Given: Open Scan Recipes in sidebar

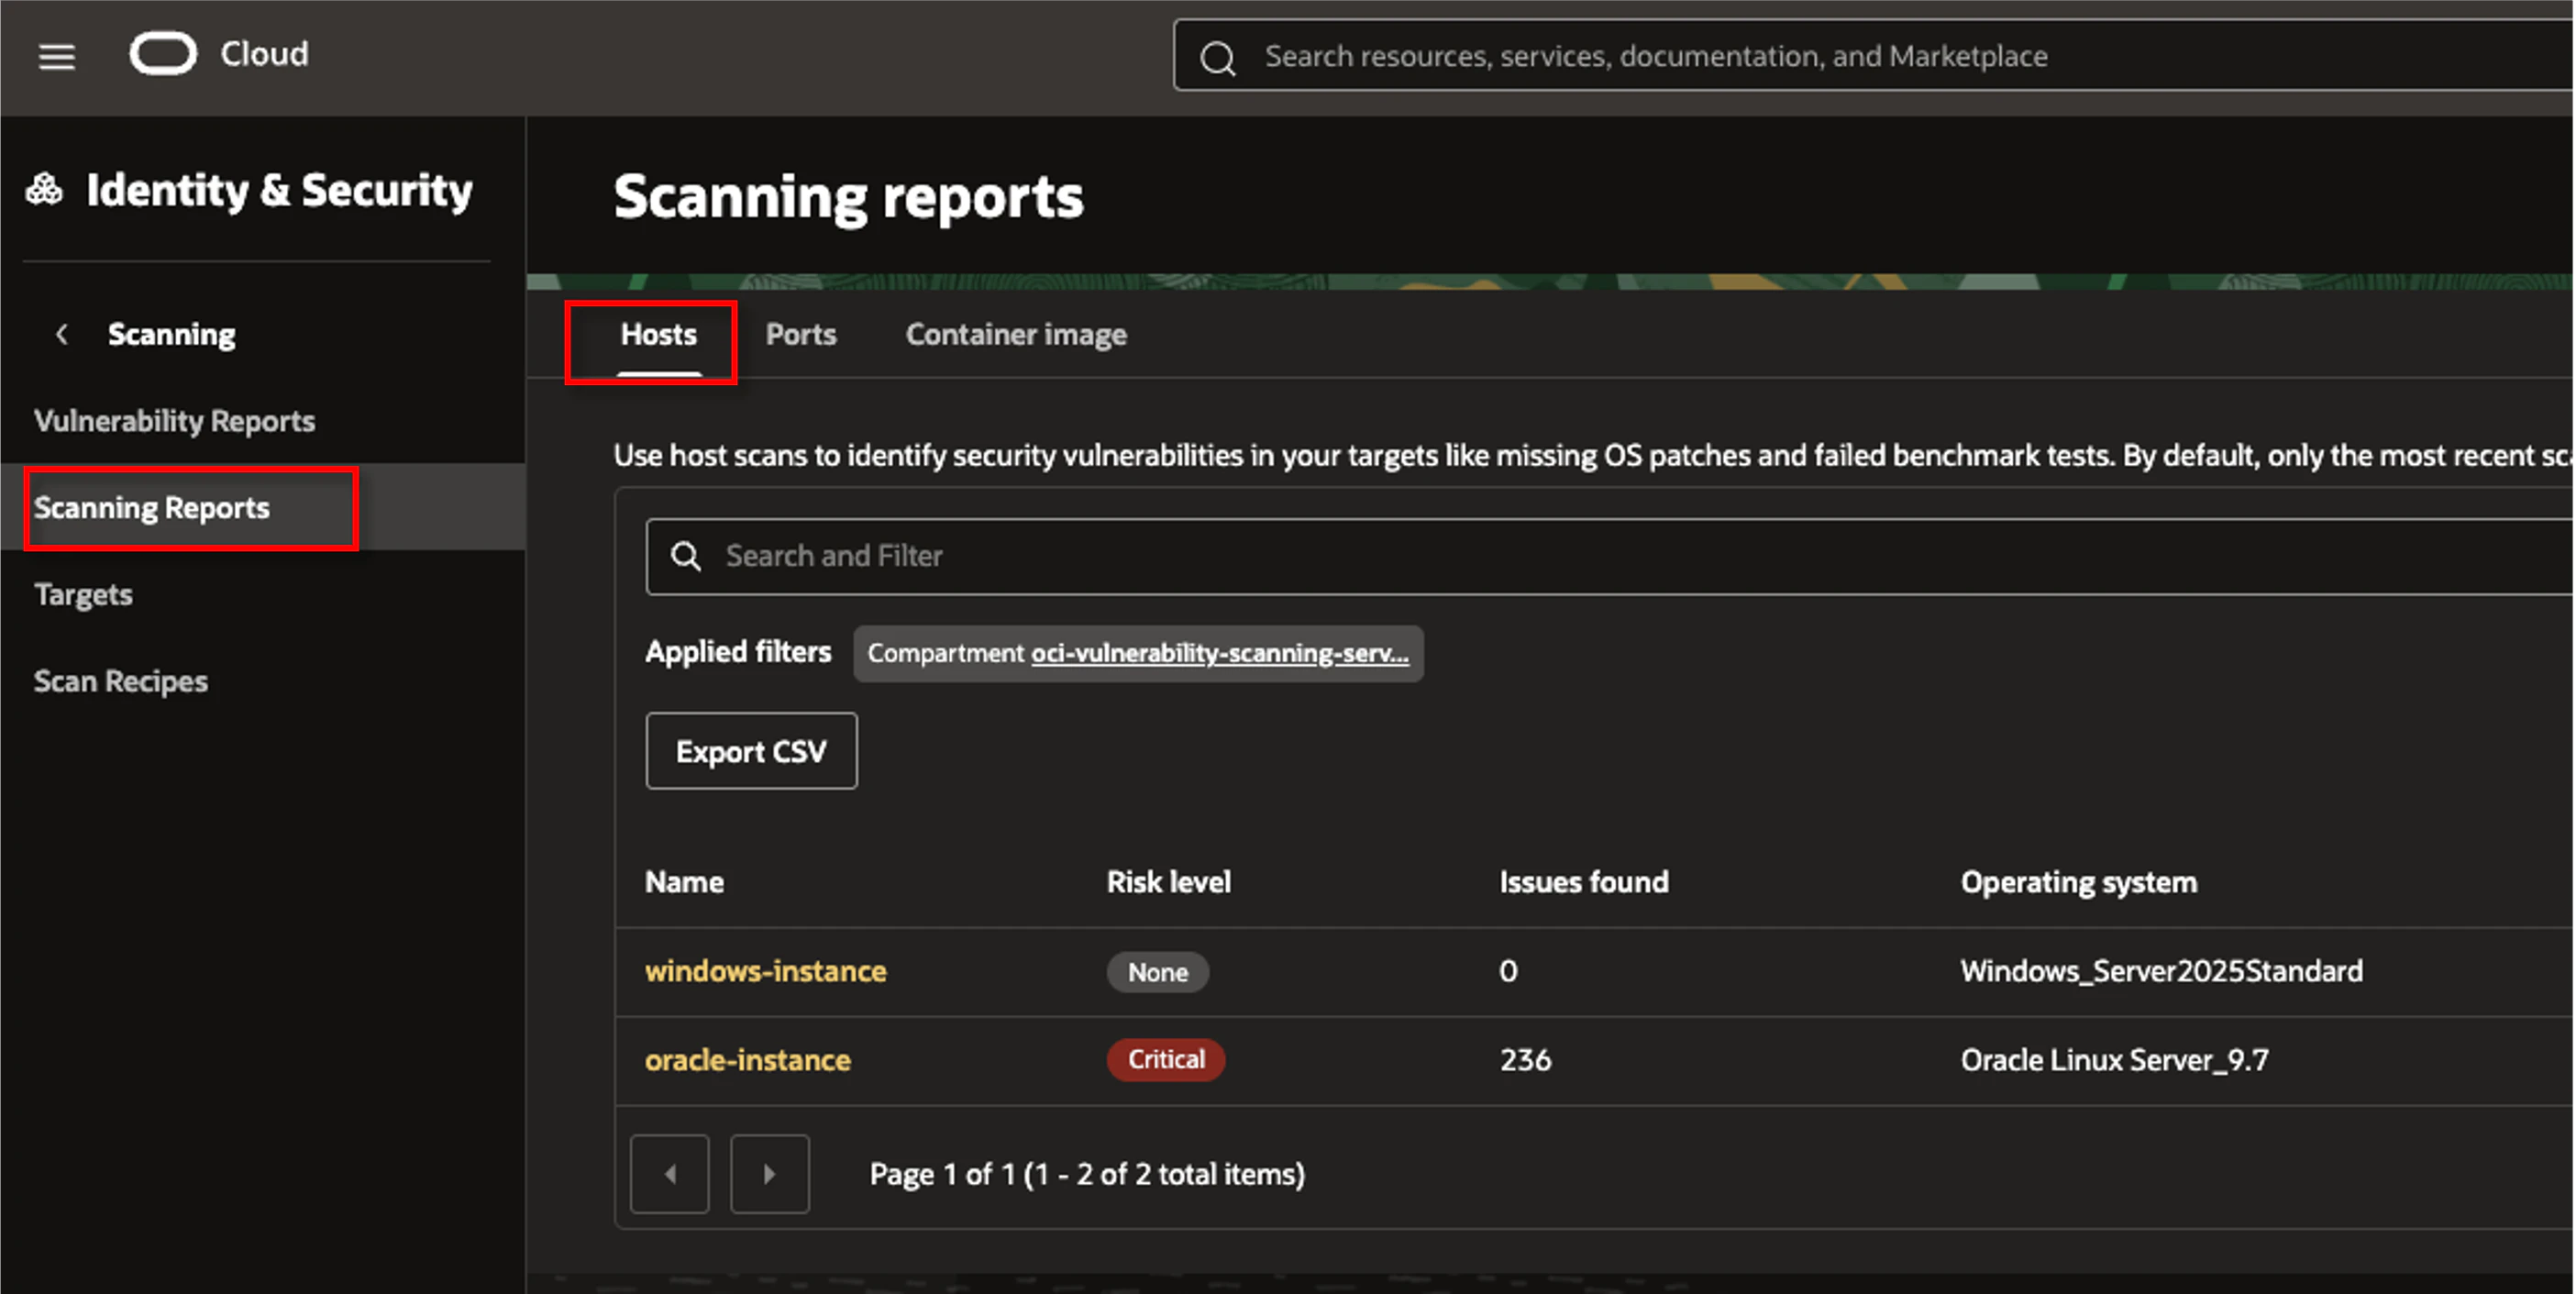Looking at the screenshot, I should pyautogui.click(x=121, y=682).
